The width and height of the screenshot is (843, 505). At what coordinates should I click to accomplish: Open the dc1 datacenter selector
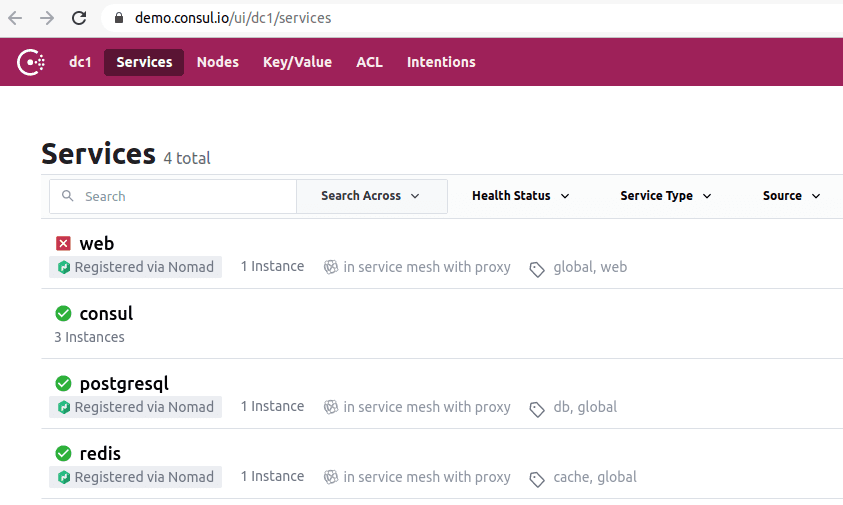tap(80, 62)
